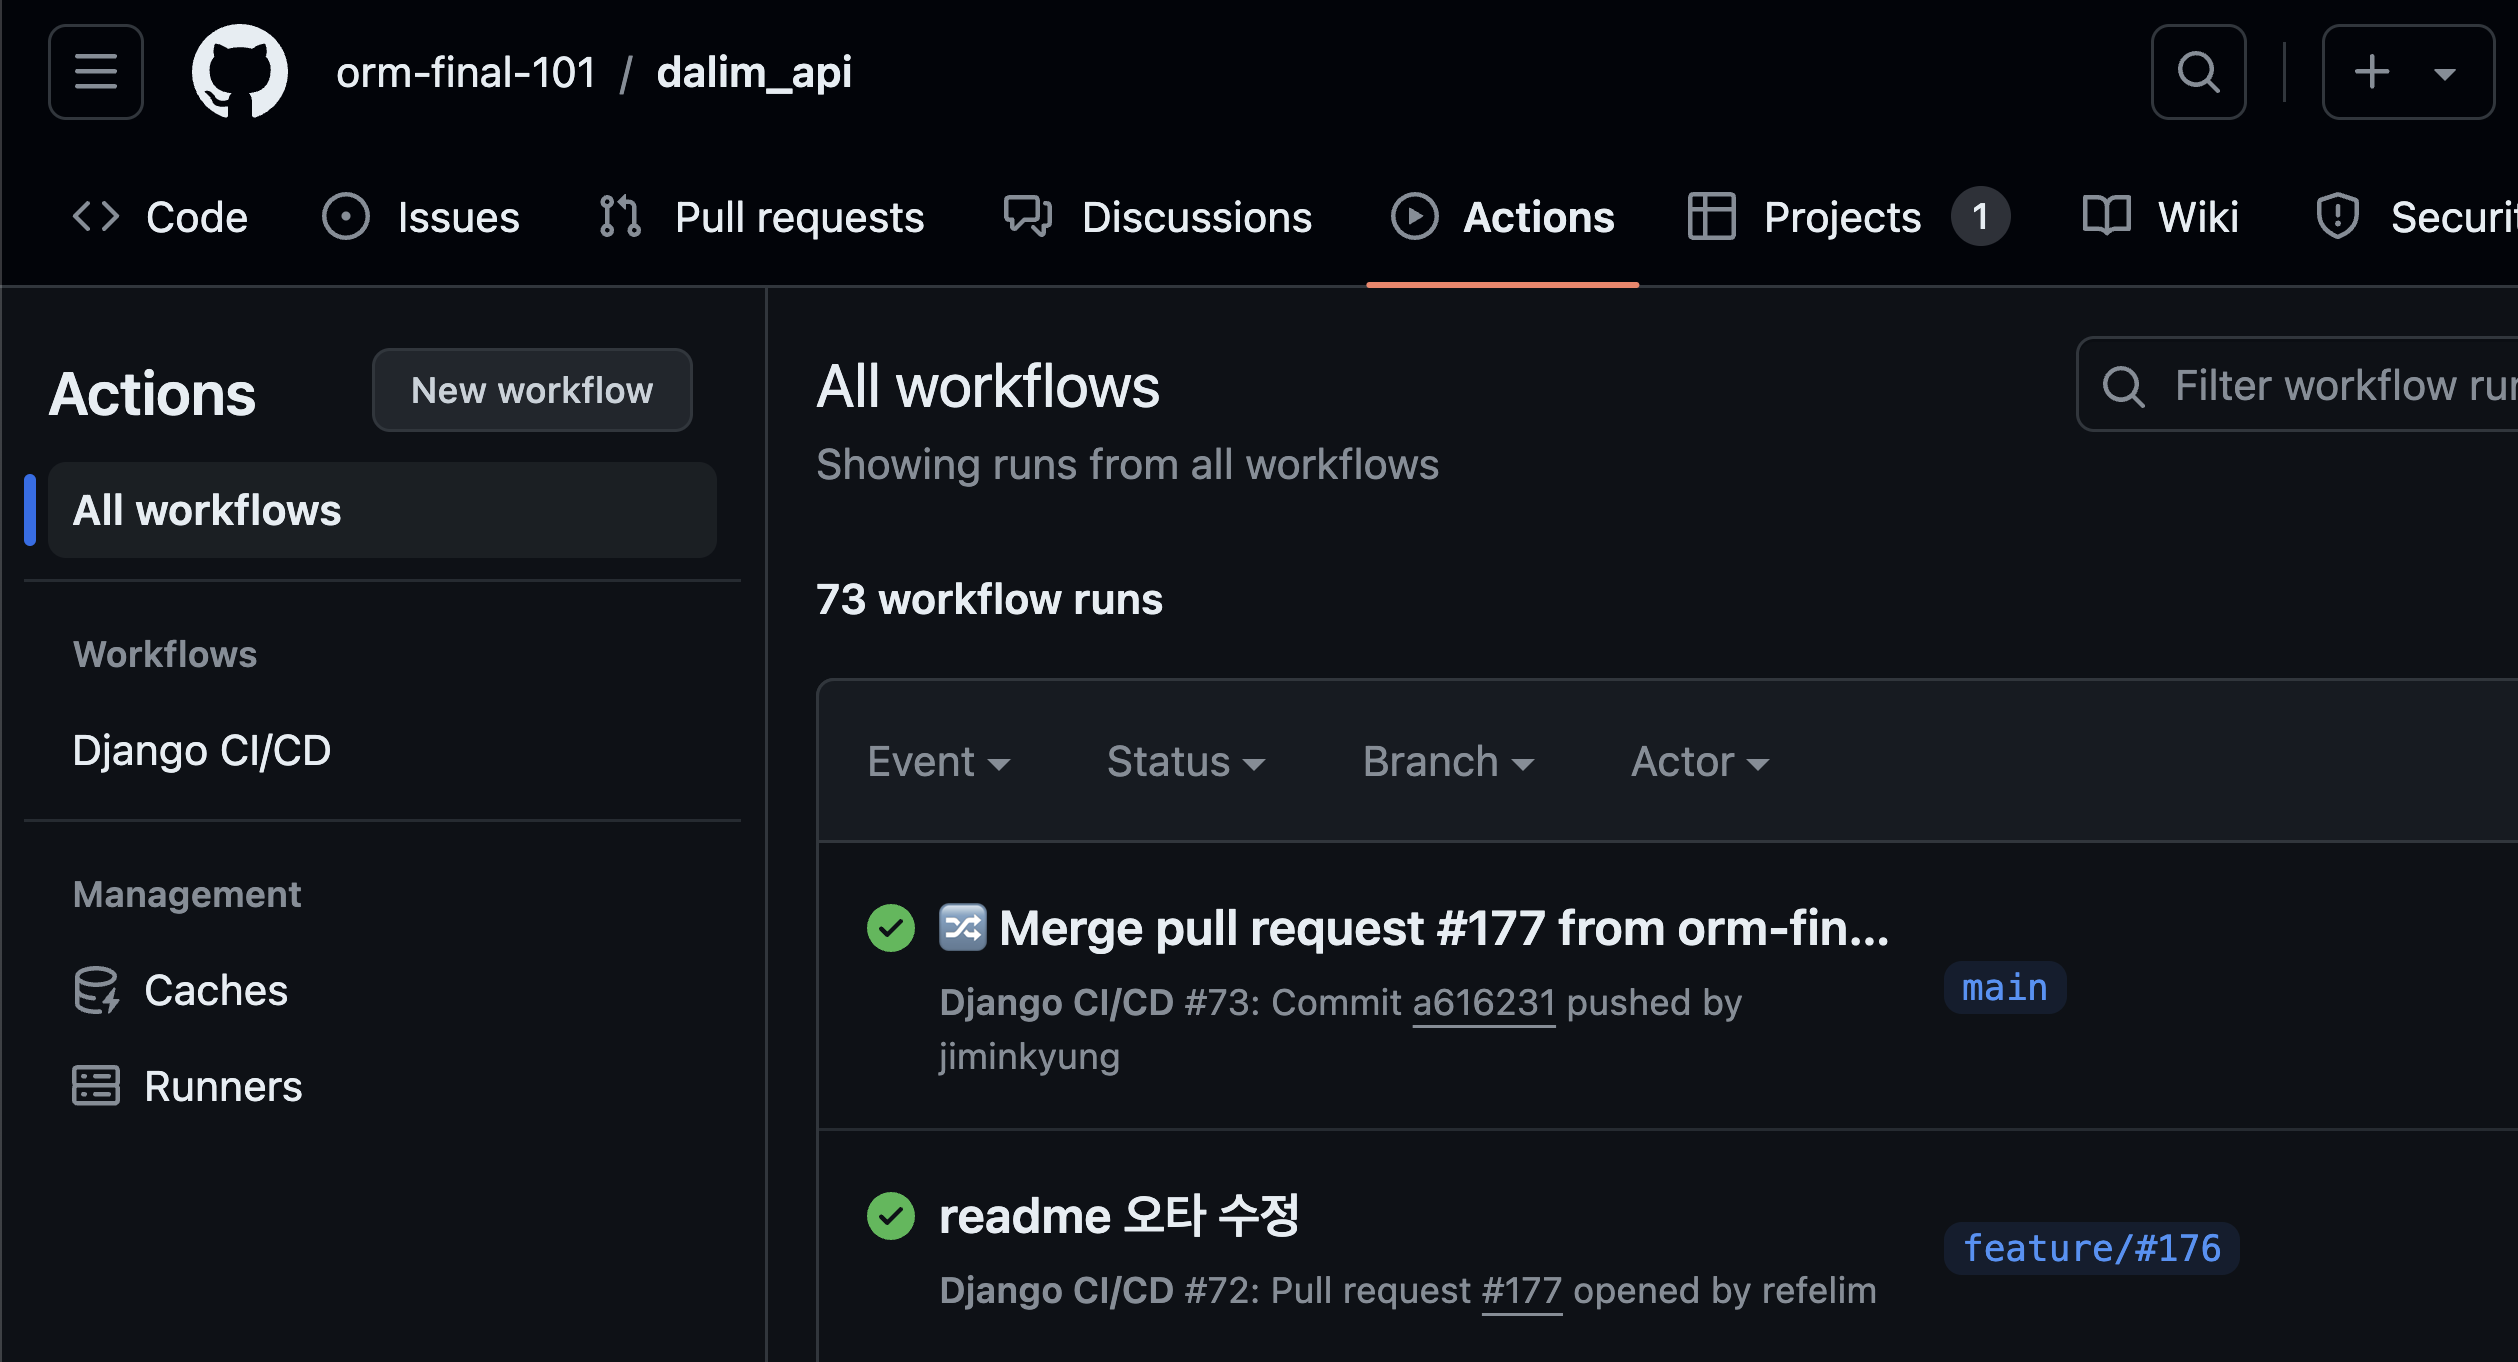Click success checkmark of run #73

click(891, 928)
